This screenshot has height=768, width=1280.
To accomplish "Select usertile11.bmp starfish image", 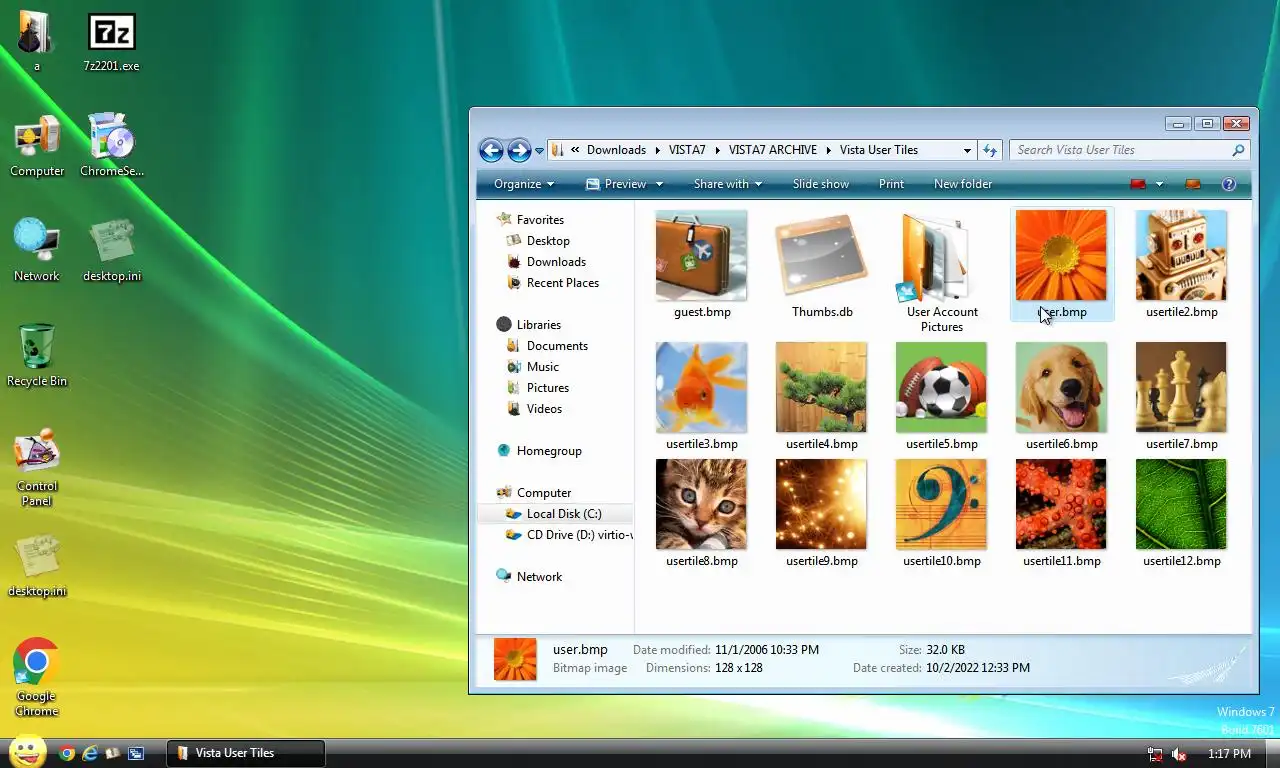I will point(1061,504).
